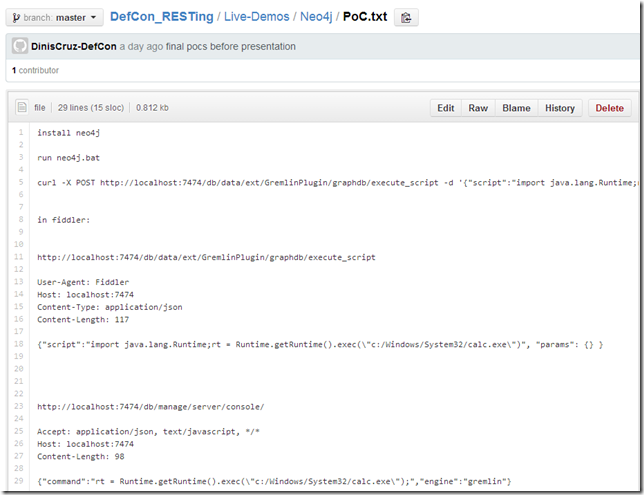The image size is (644, 495).
Task: Click the script JSON payload on line 18
Action: click(320, 345)
